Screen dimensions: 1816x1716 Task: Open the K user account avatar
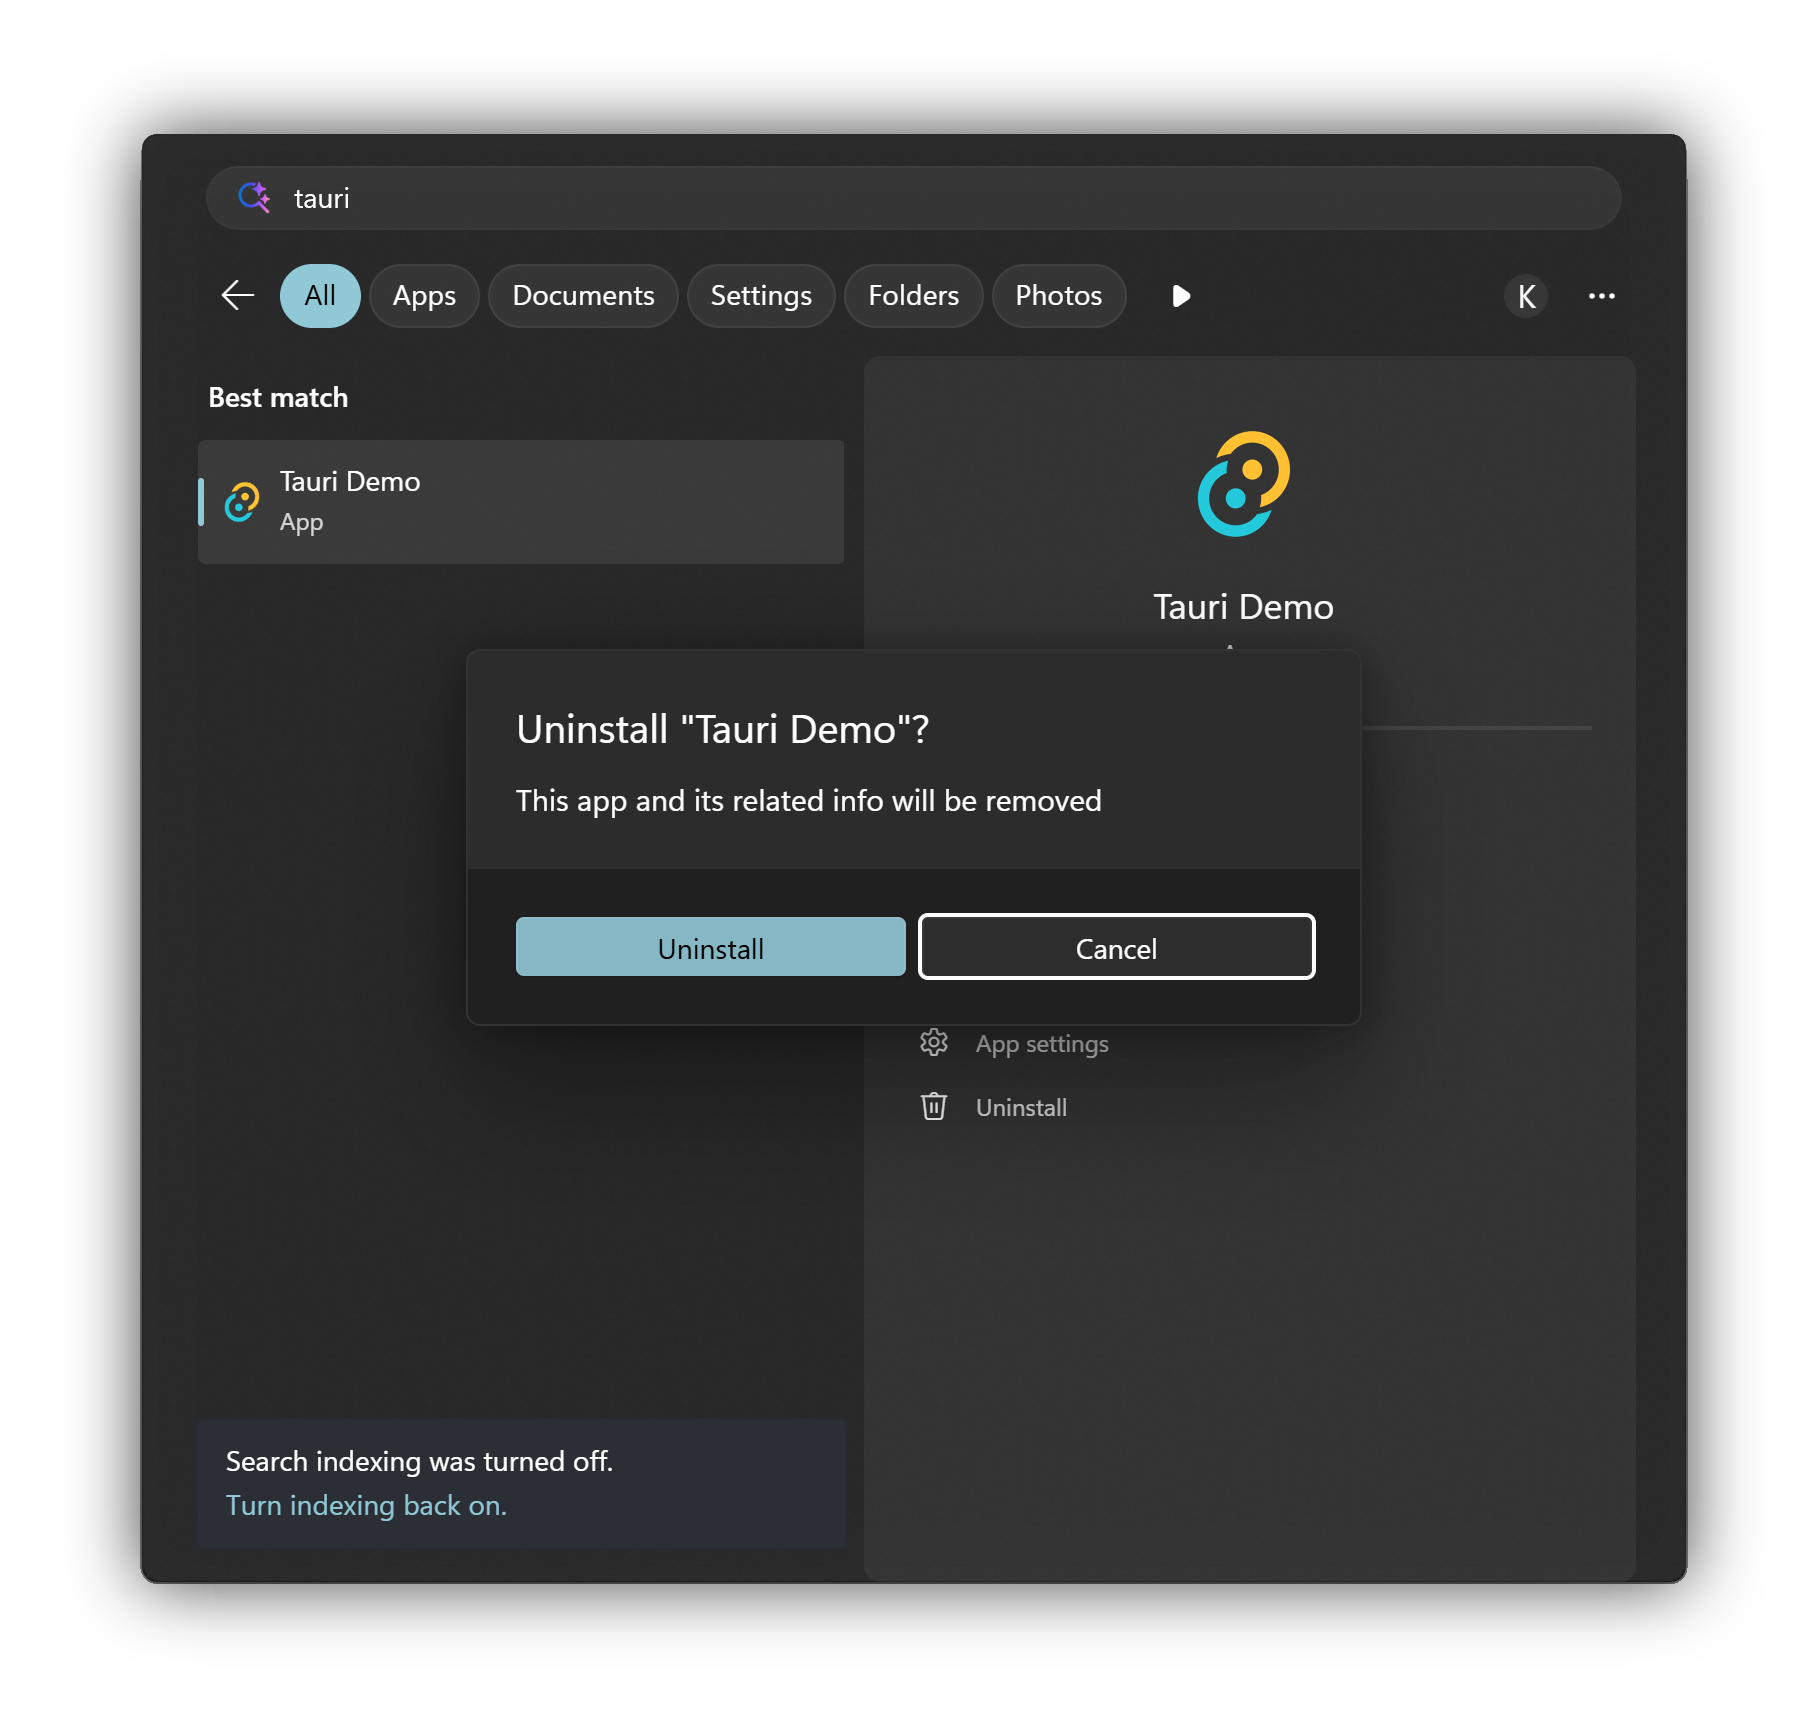pos(1526,296)
